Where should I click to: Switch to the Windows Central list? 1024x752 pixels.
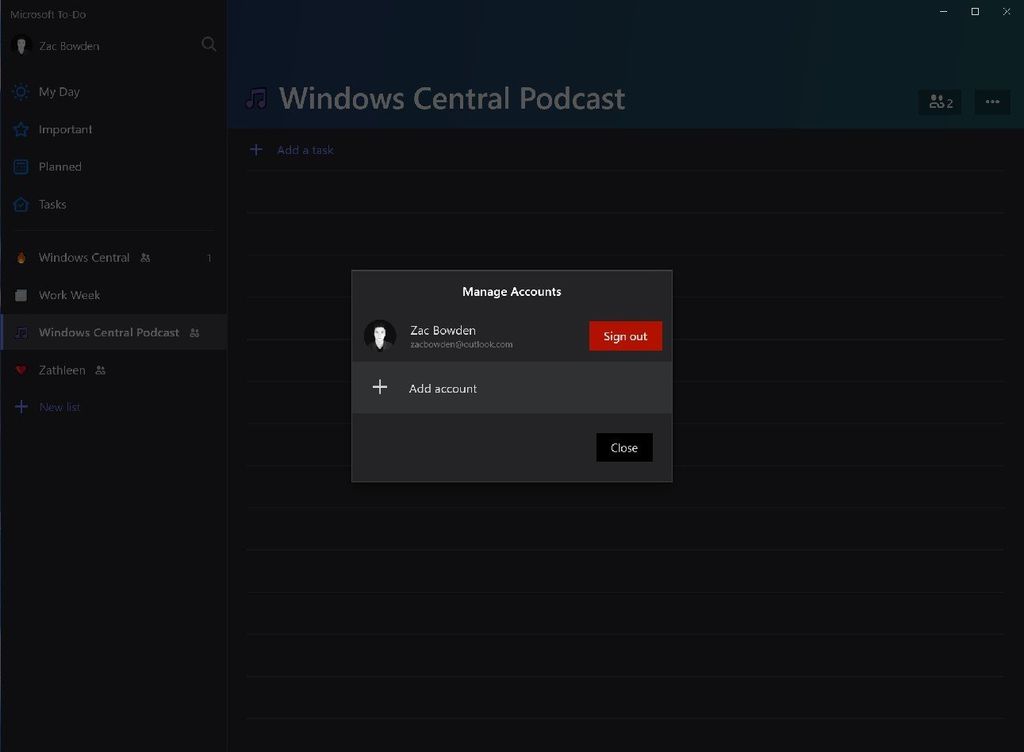click(x=83, y=257)
